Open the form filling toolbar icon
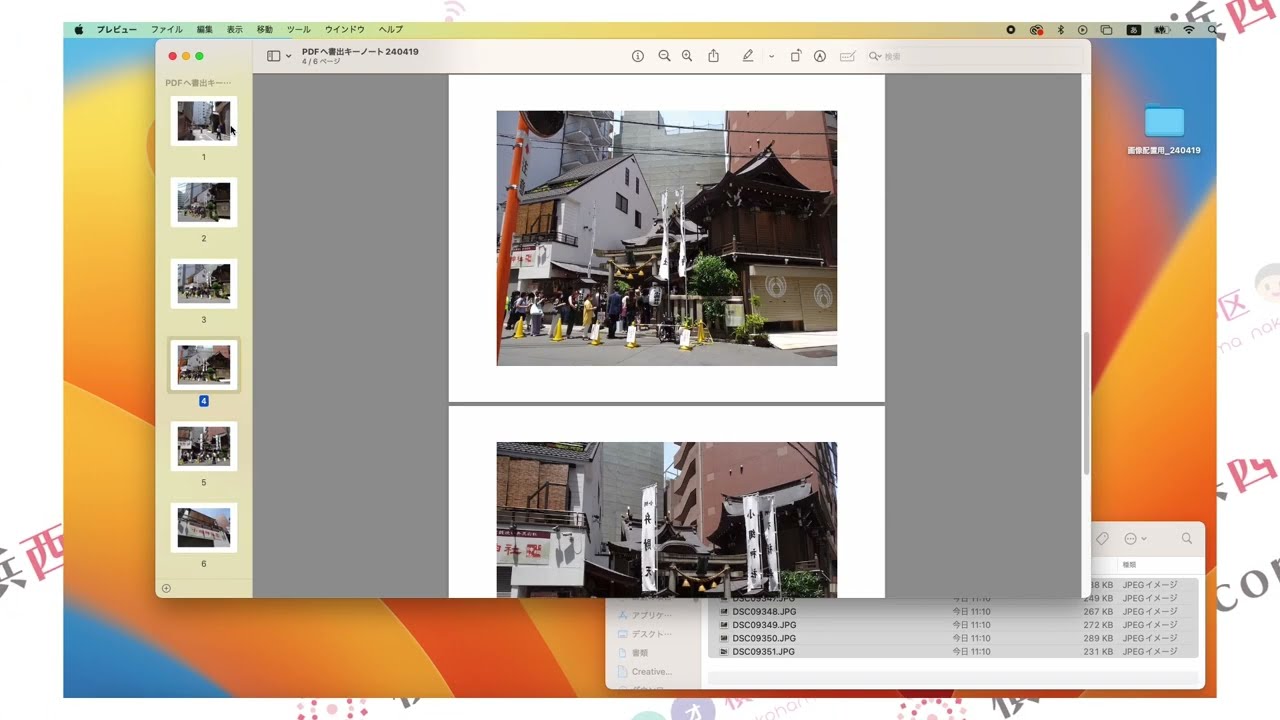Screen dimensions: 1280x720 tap(848, 56)
